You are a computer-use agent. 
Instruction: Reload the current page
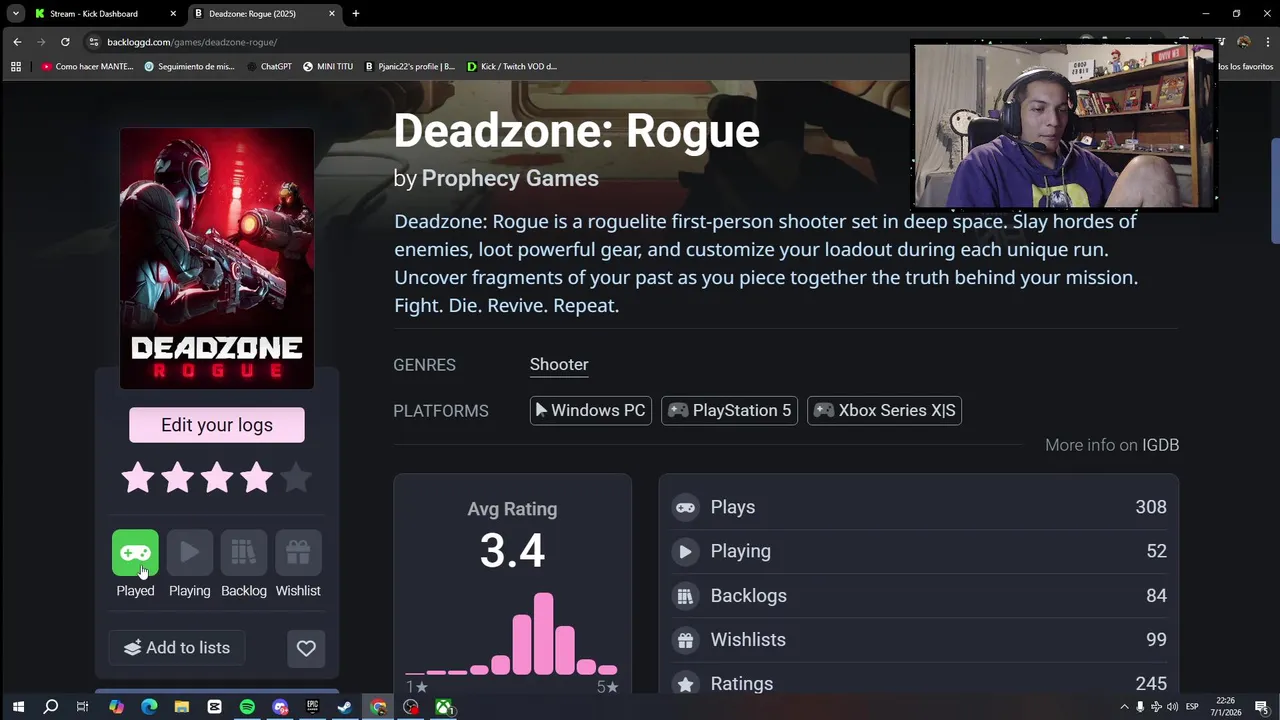click(x=65, y=42)
